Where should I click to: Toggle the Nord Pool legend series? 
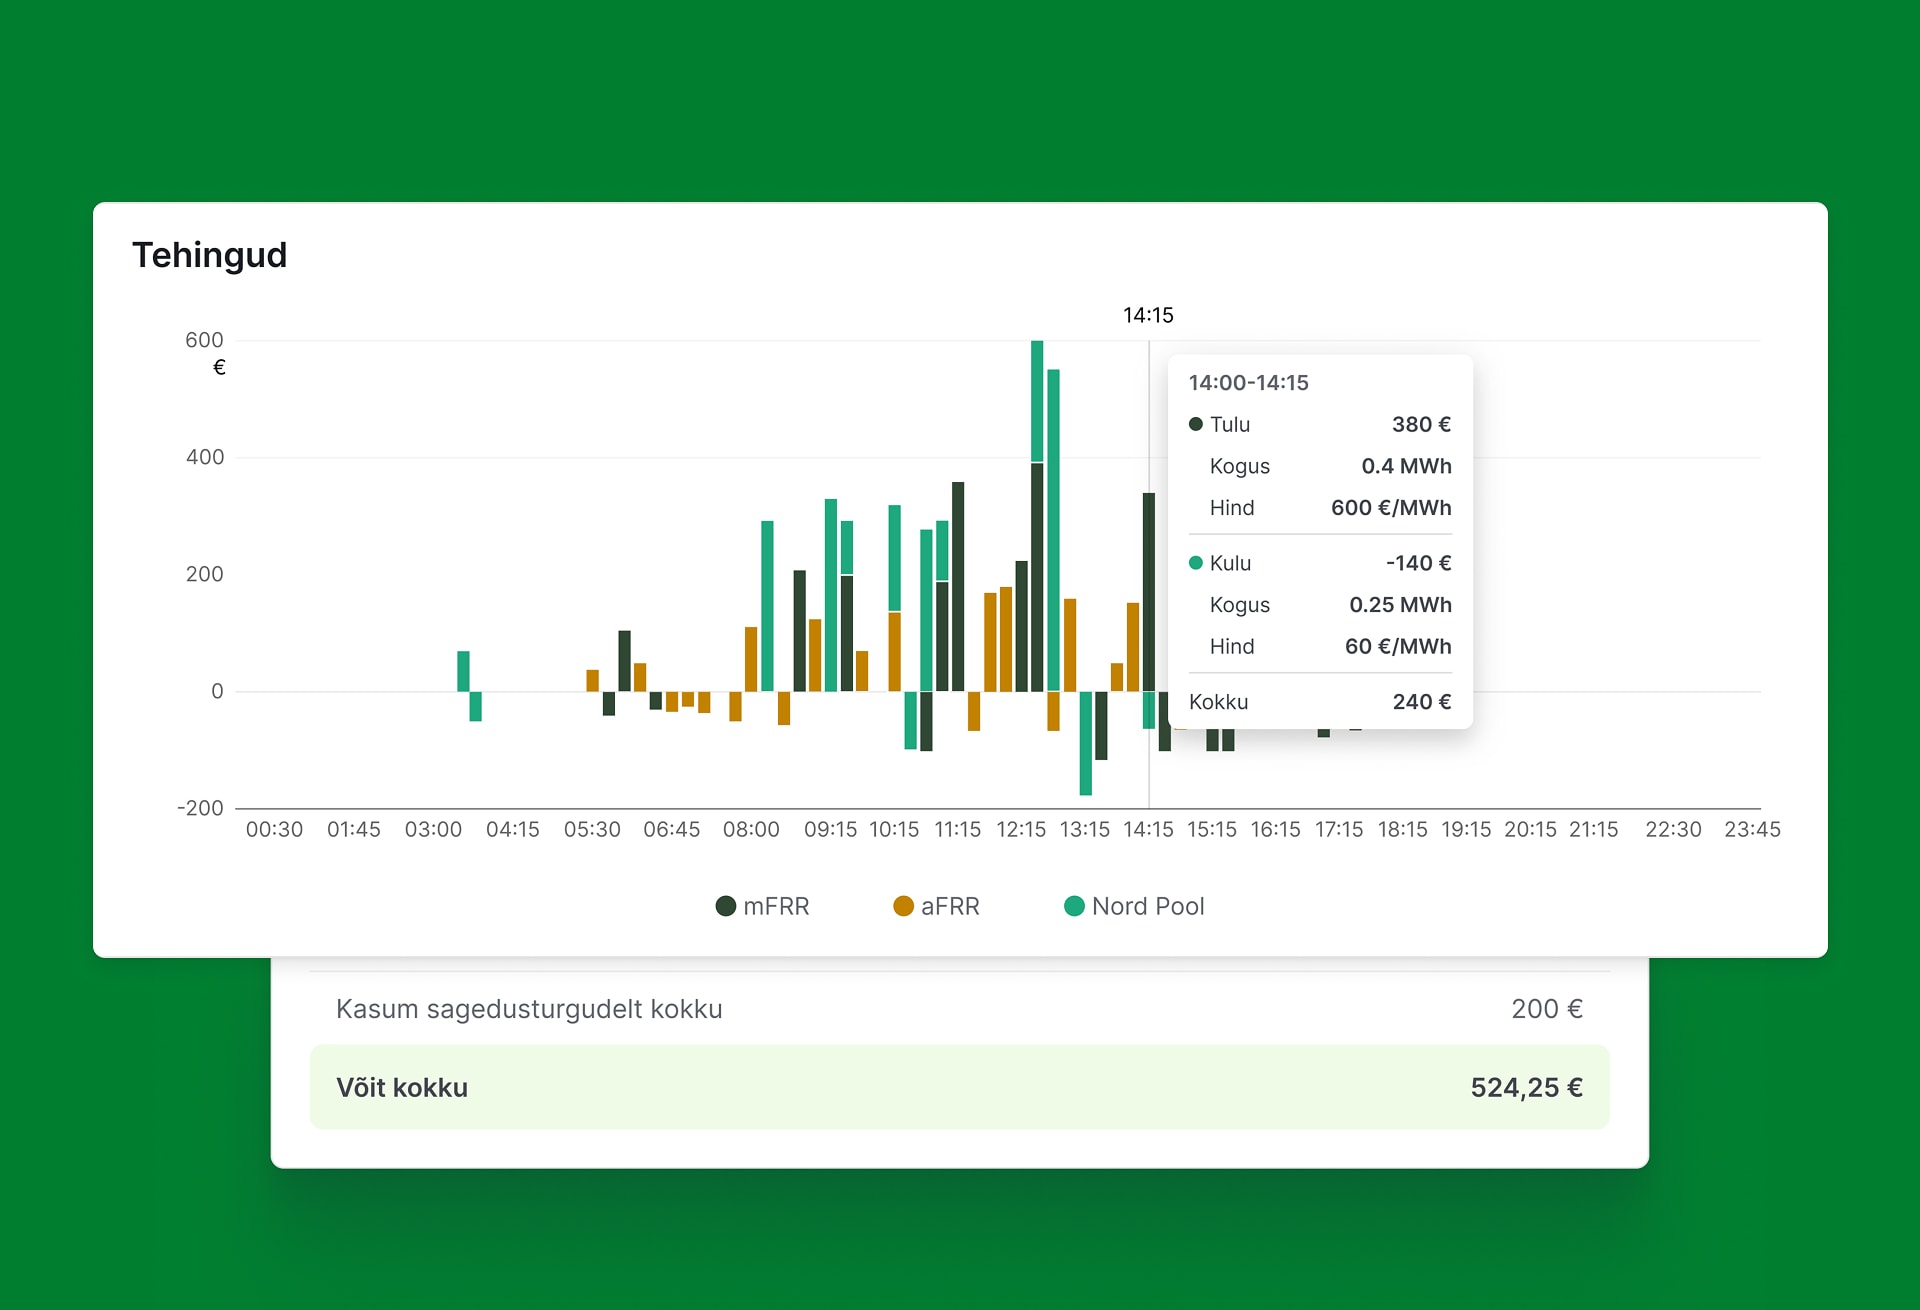(1147, 906)
